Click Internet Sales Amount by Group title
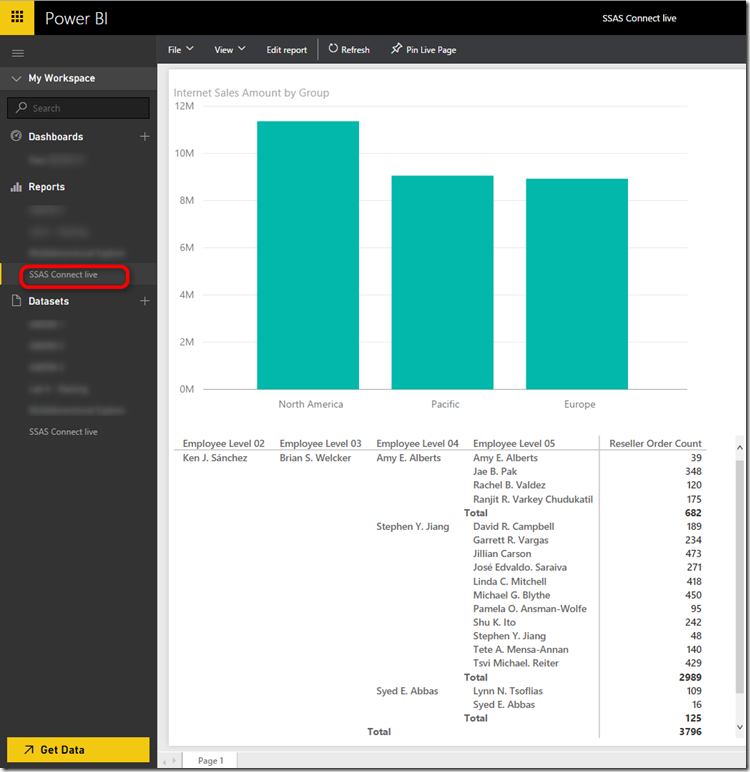 pos(251,93)
